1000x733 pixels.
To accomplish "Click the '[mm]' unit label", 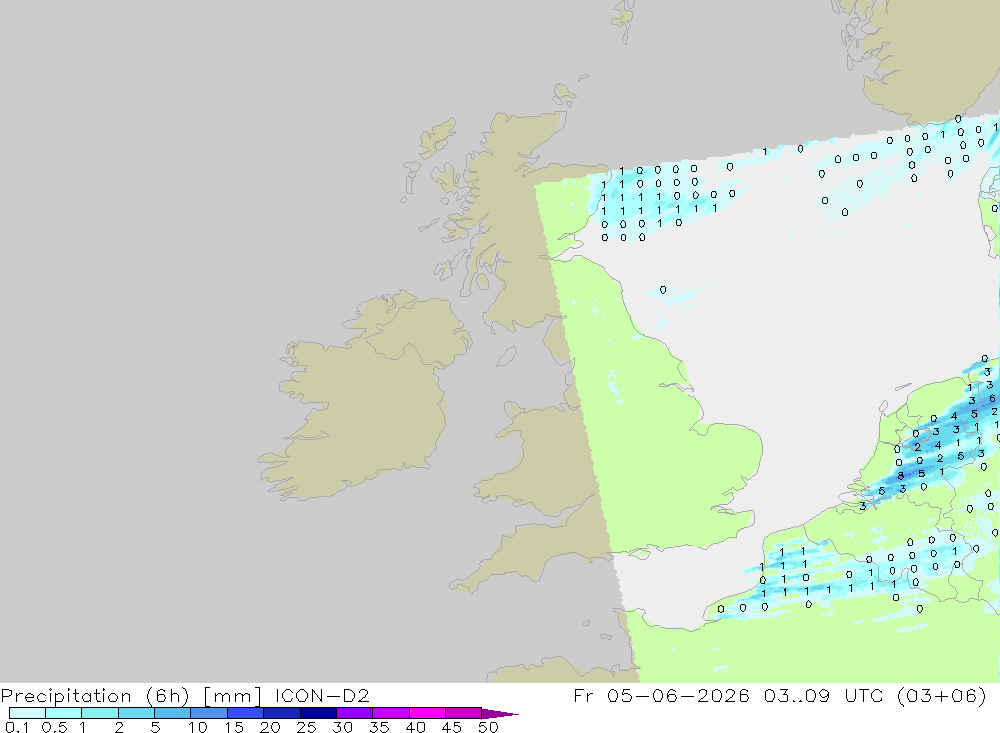I will (233, 696).
